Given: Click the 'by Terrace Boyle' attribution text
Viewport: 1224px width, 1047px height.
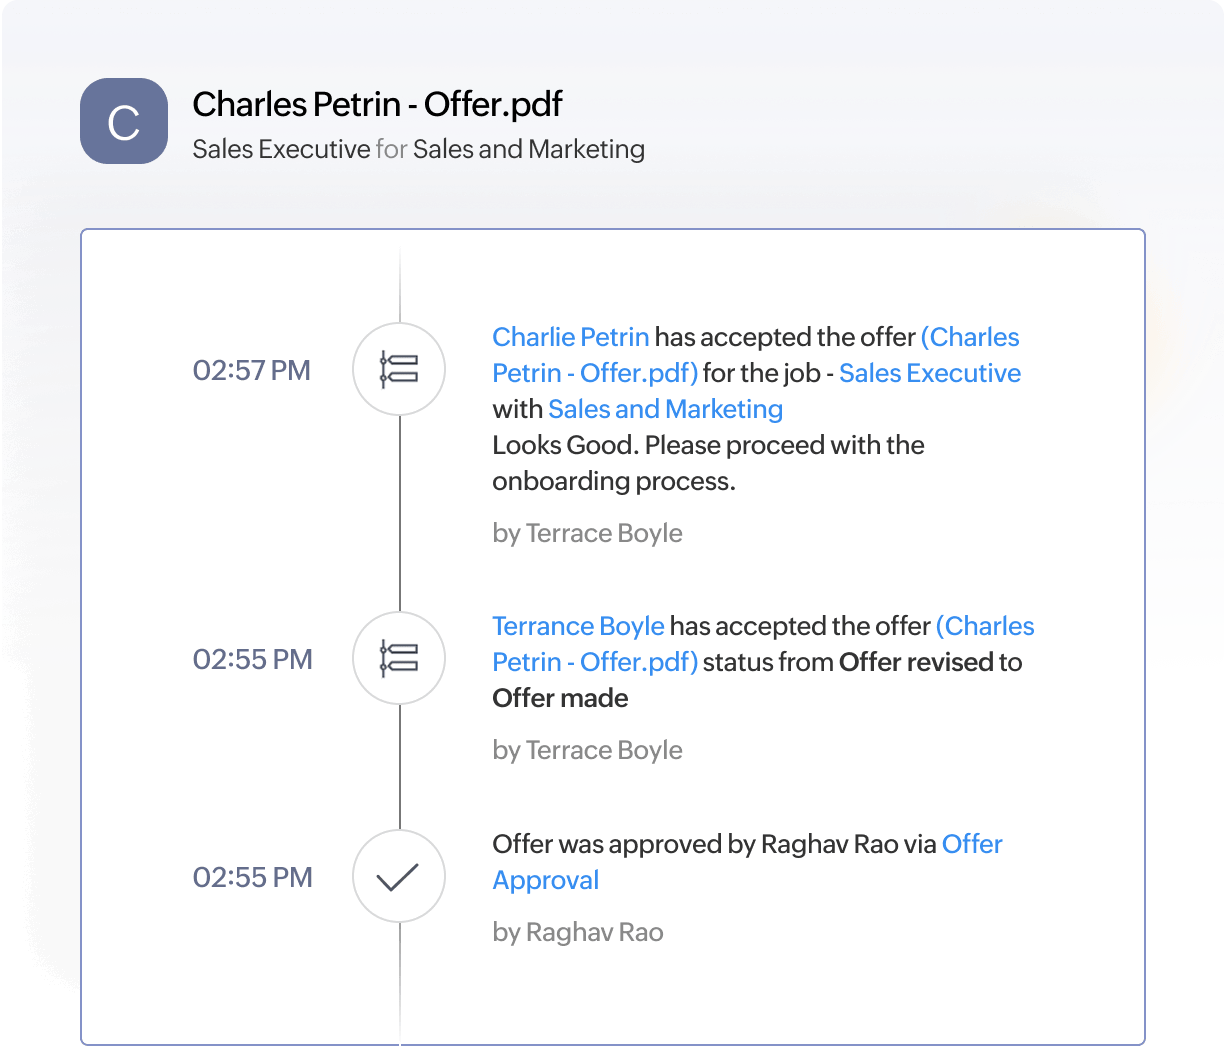Looking at the screenshot, I should point(586,533).
